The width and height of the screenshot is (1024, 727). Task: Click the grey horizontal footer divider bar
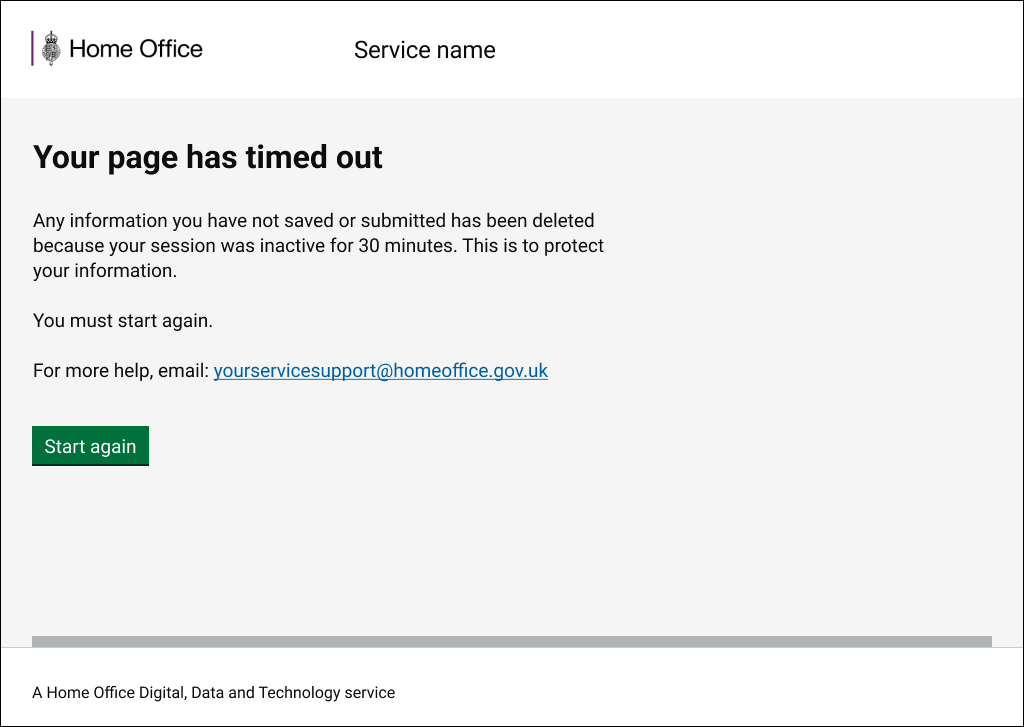pos(511,641)
